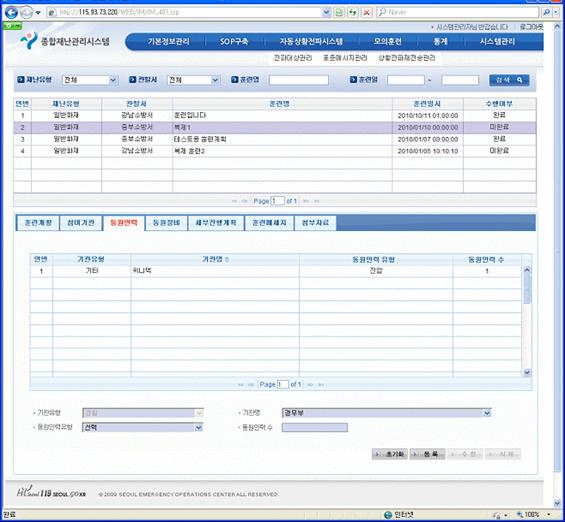Viewport: 565px width, 522px height.
Task: Open the 동원인력유형 dropdown showing 선택
Action: 198,428
